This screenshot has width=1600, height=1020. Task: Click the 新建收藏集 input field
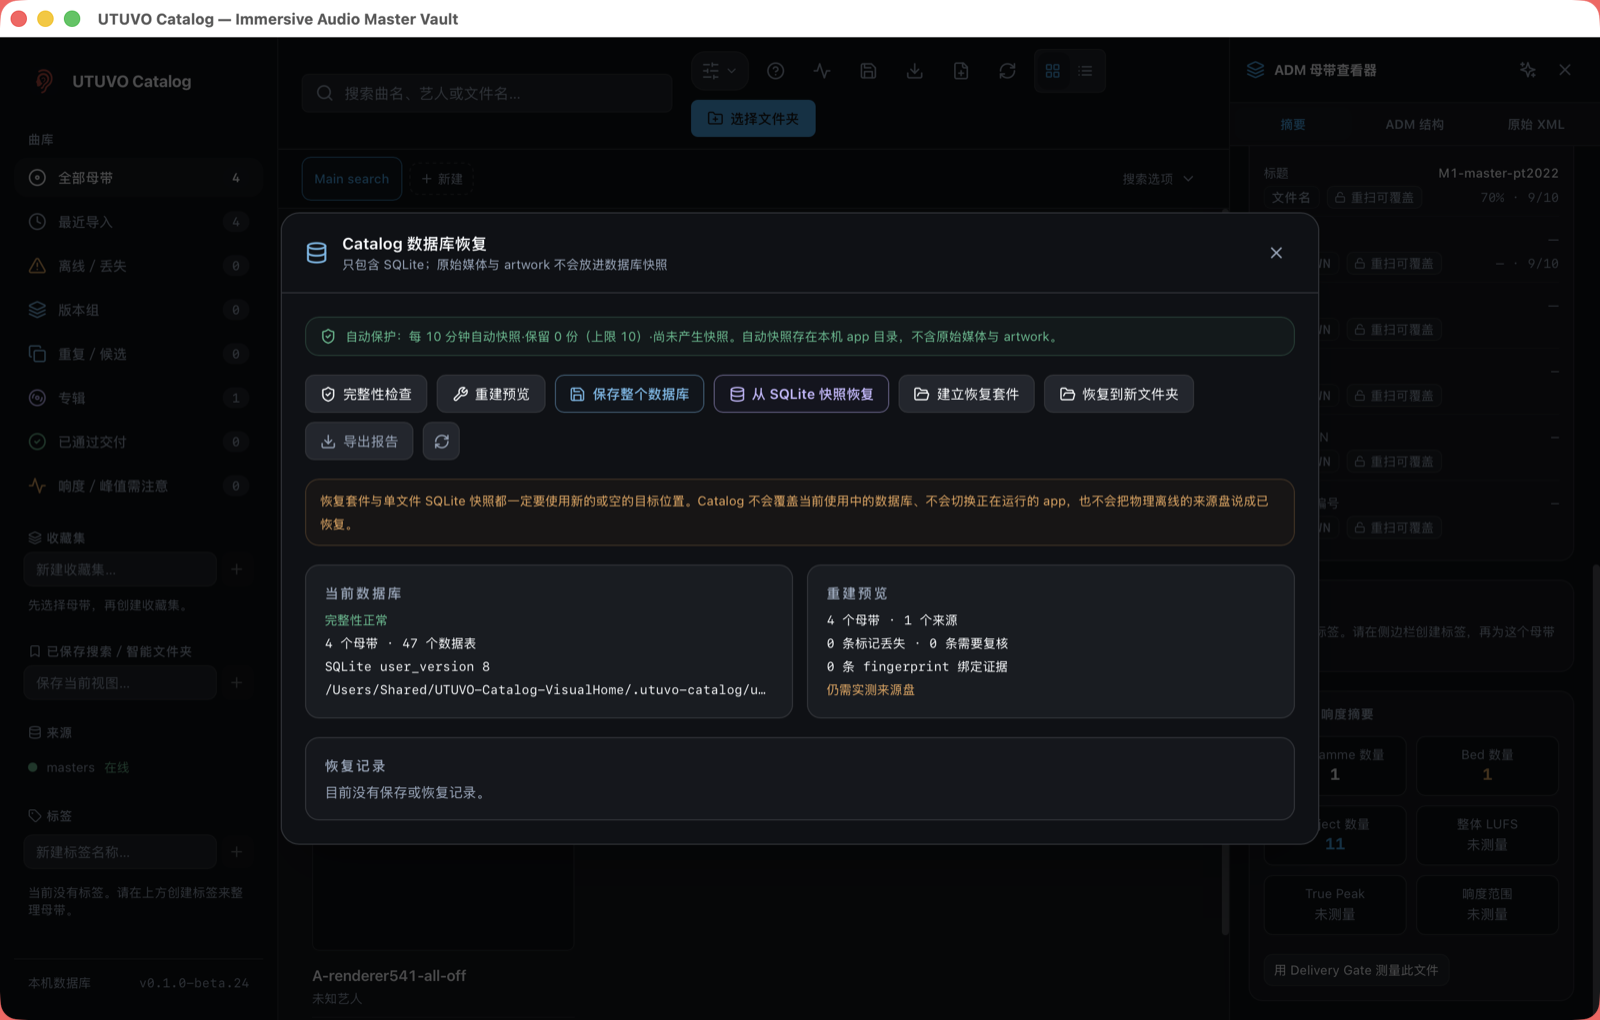click(120, 569)
